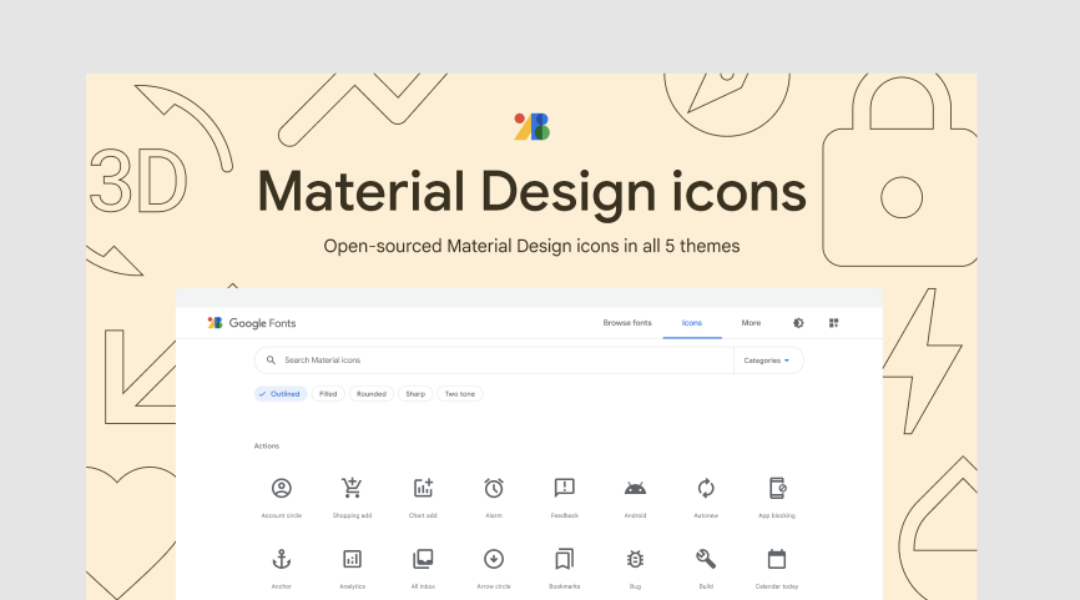Select the Autorenew icon
This screenshot has width=1080, height=600.
pyautogui.click(x=706, y=488)
